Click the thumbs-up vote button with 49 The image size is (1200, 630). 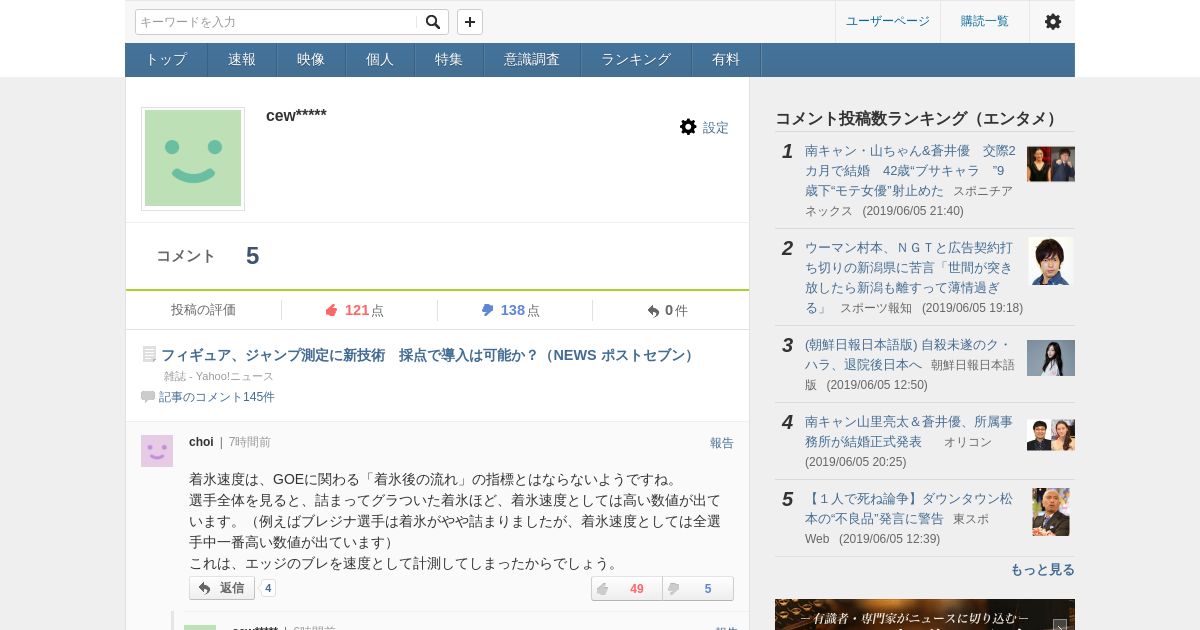(x=627, y=589)
